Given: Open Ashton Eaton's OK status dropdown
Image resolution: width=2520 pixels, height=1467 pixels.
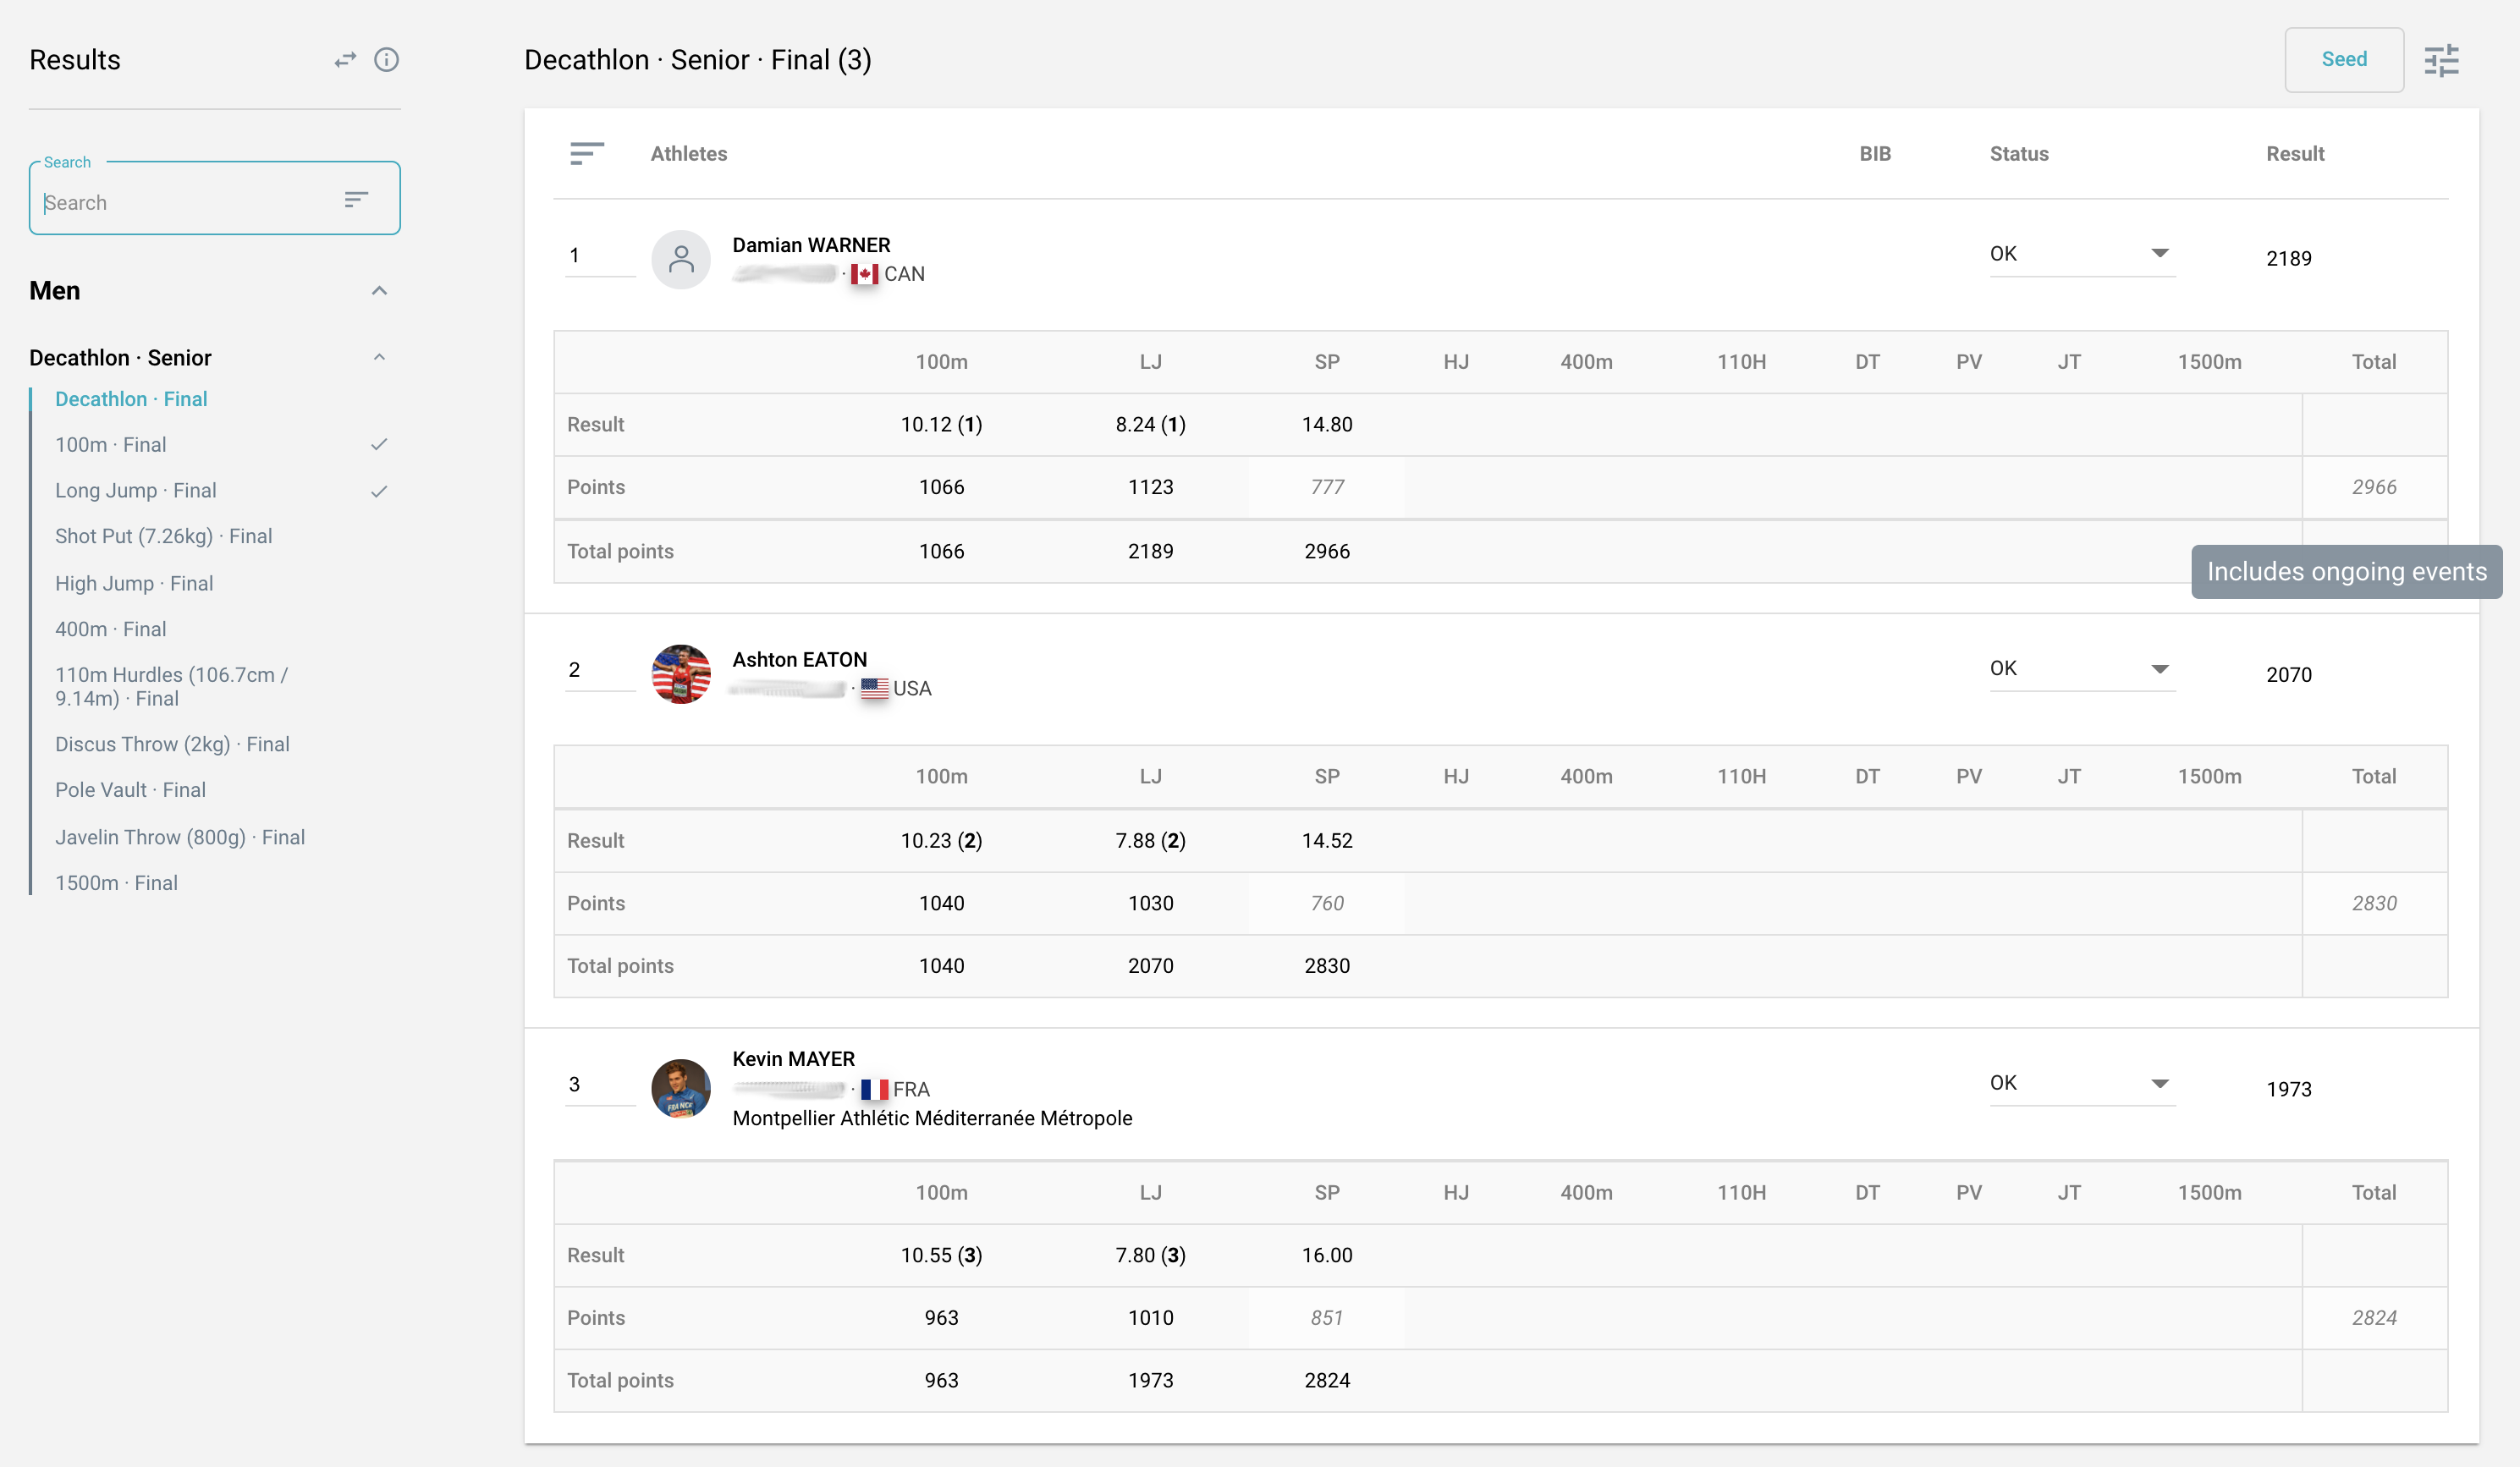Looking at the screenshot, I should coord(2081,669).
